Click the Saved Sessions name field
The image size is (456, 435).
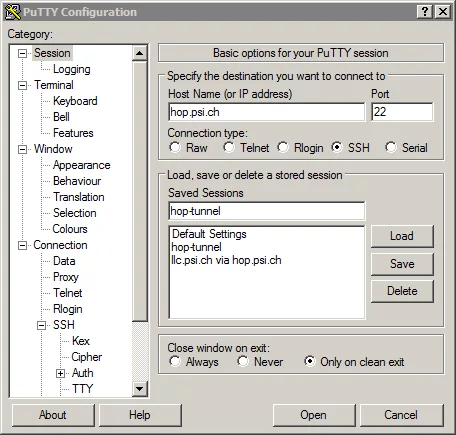(x=267, y=211)
